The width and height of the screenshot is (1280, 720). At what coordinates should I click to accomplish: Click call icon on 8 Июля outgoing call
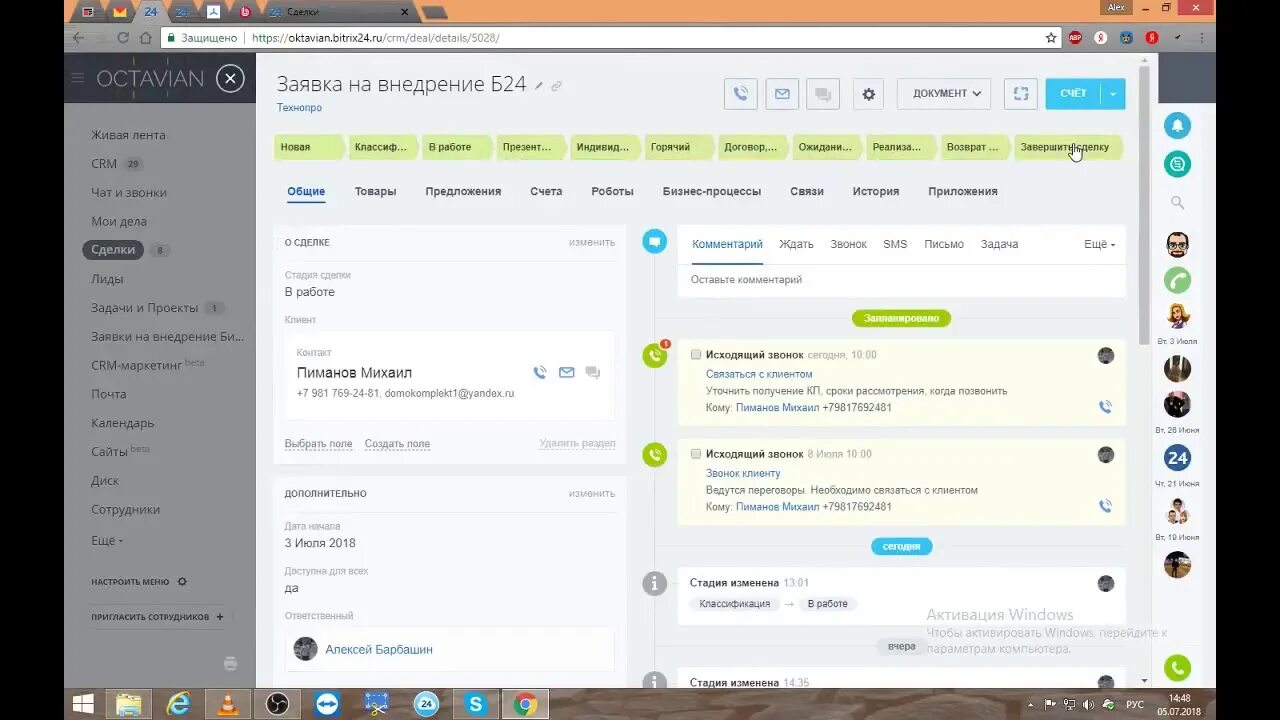[1105, 506]
